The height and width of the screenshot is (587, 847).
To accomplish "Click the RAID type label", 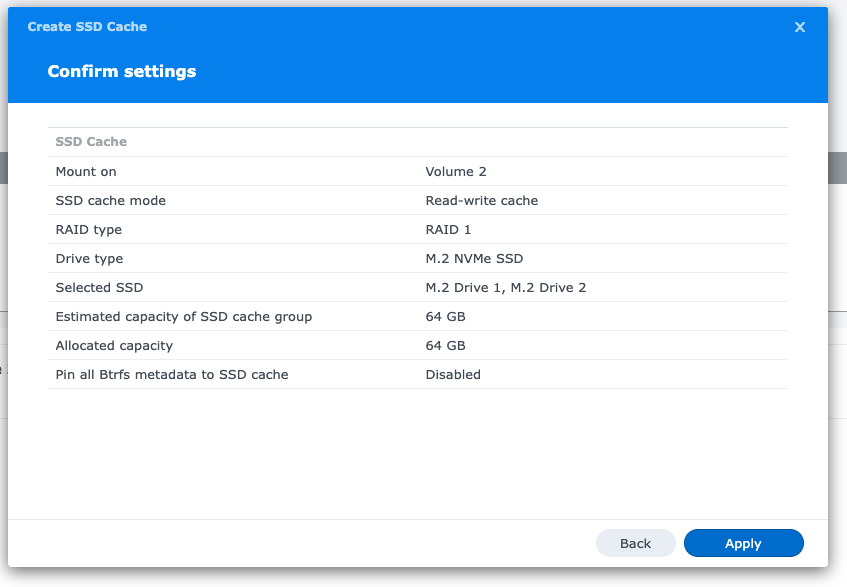I will [89, 230].
